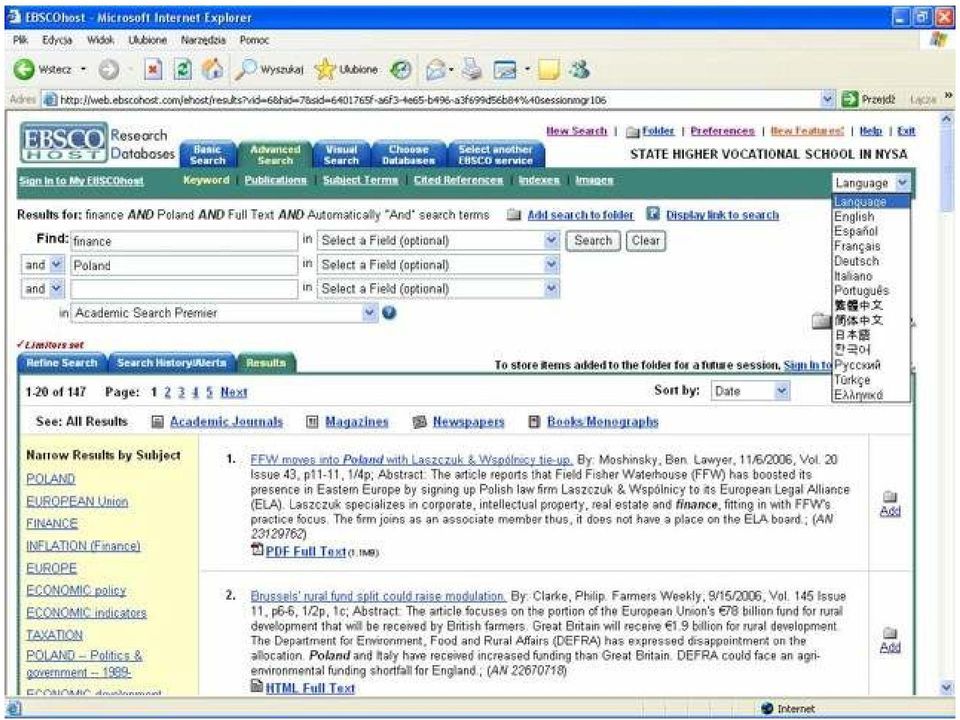The width and height of the screenshot is (960, 720).
Task: Open the Sort by Date dropdown
Action: click(x=782, y=391)
